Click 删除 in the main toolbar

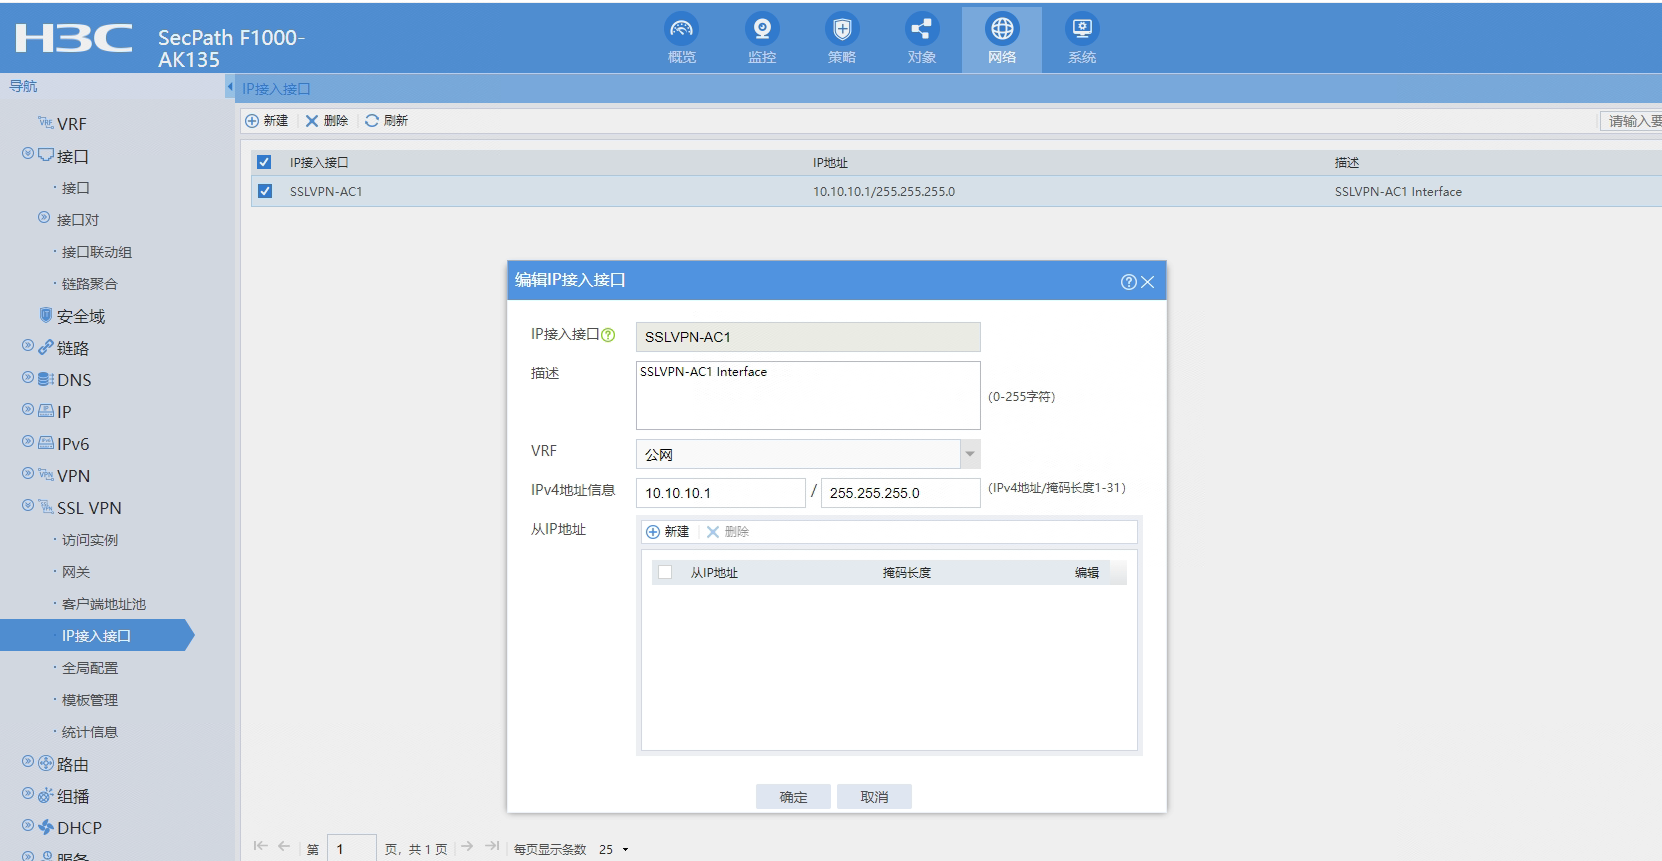click(327, 121)
